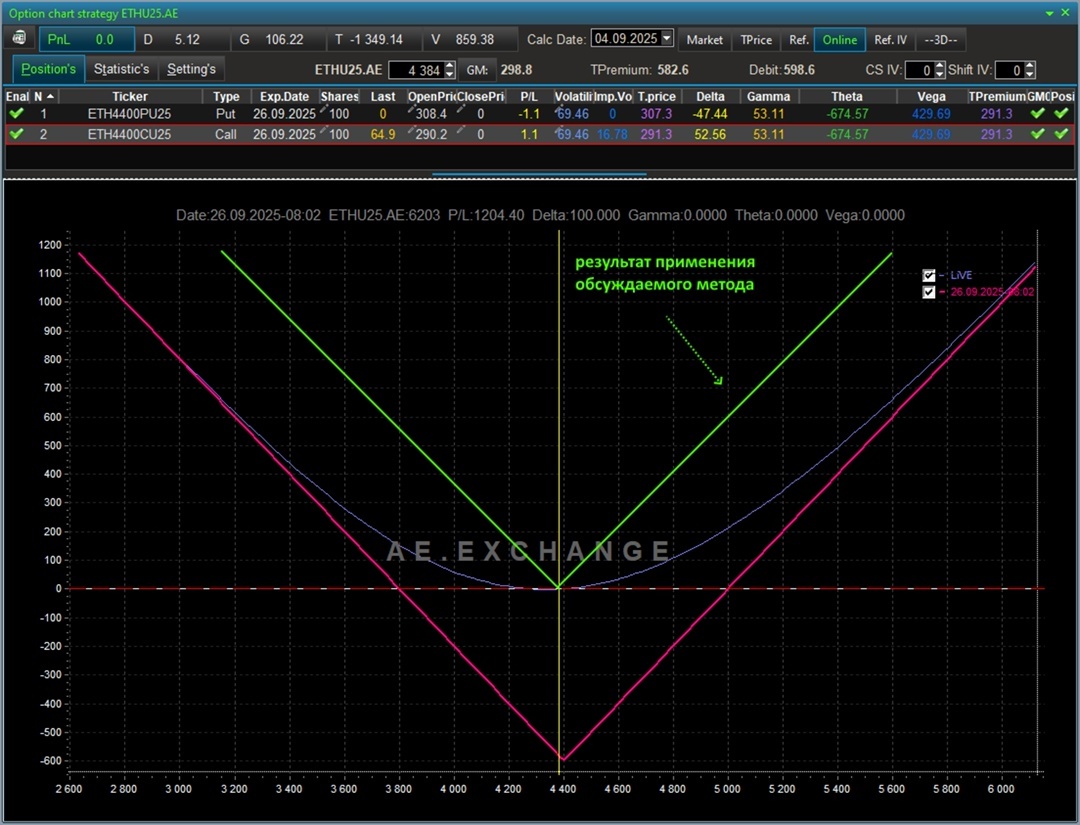This screenshot has height=825, width=1080.
Task: Decrease Shift IV value with down arrow
Action: [x=1030, y=74]
